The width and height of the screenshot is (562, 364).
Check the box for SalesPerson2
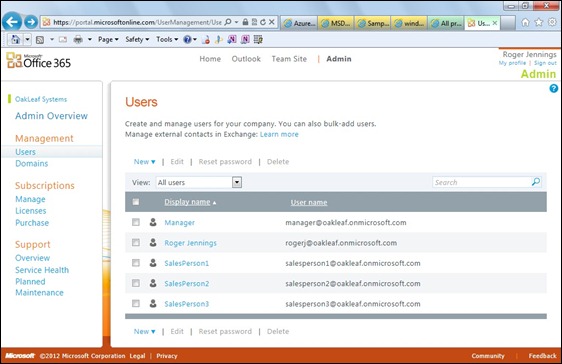[x=136, y=283]
